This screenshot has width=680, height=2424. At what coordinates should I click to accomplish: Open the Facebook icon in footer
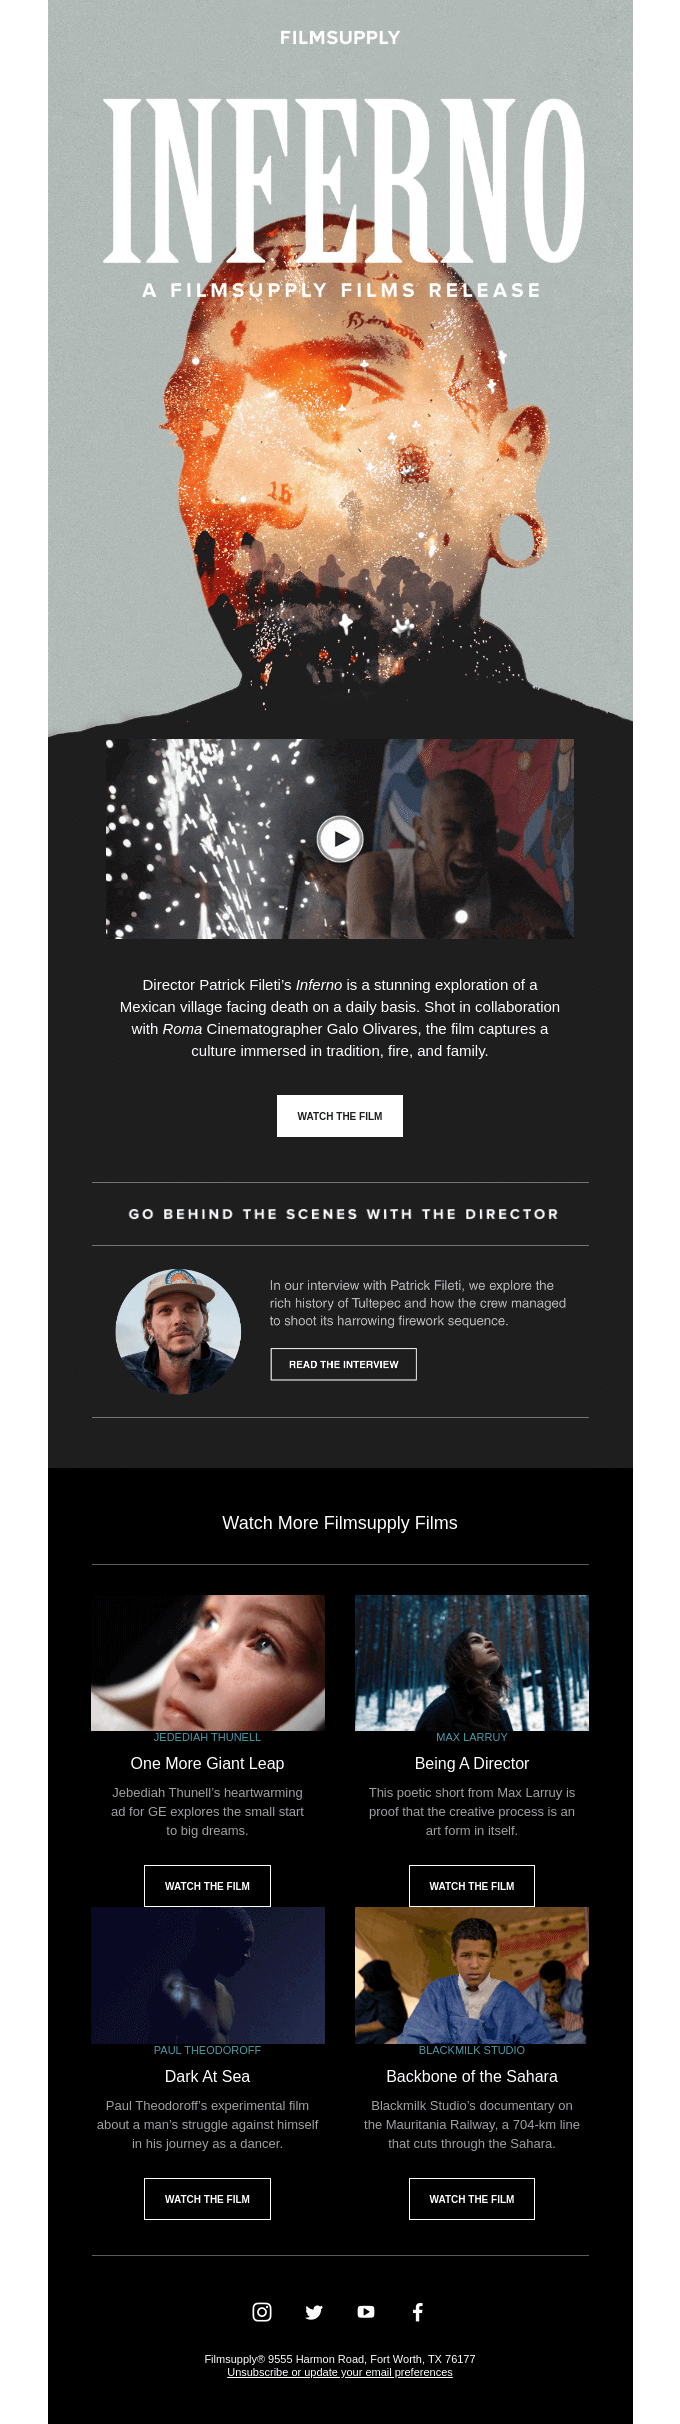pos(418,2311)
